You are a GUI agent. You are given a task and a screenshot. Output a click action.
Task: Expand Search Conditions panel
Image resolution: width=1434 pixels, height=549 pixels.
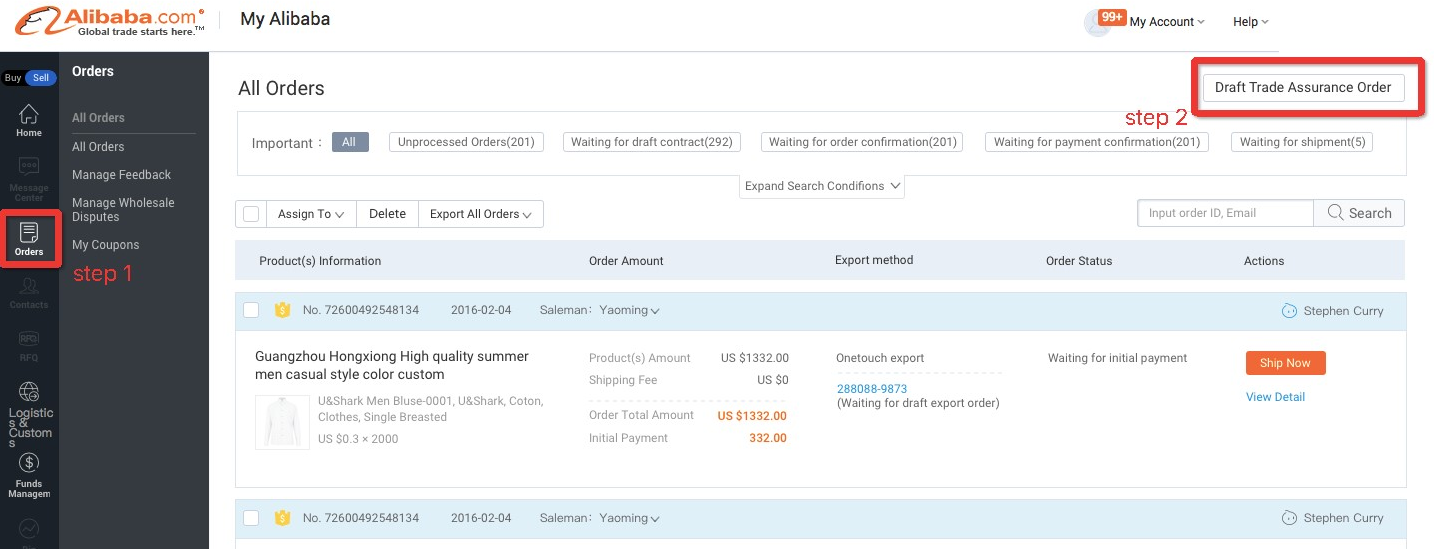pos(822,186)
